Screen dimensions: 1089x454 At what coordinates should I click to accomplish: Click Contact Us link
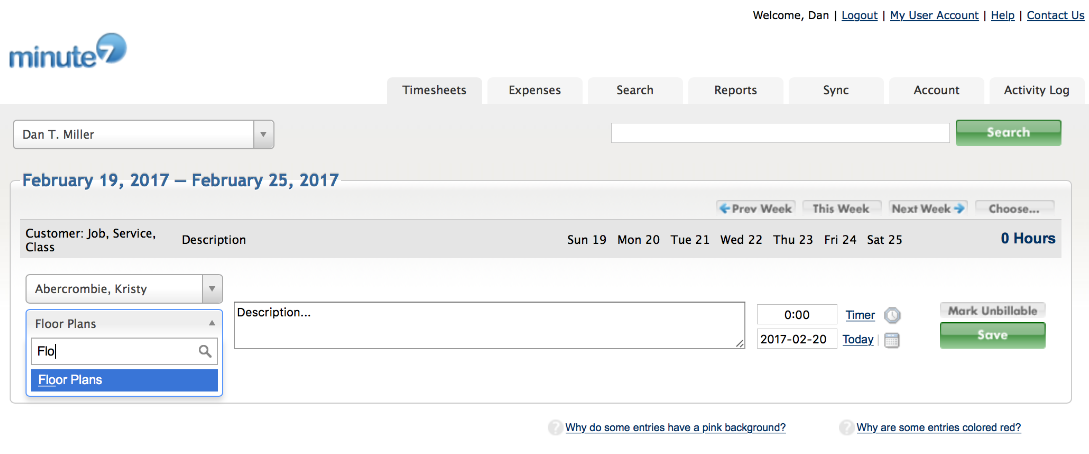[1055, 15]
